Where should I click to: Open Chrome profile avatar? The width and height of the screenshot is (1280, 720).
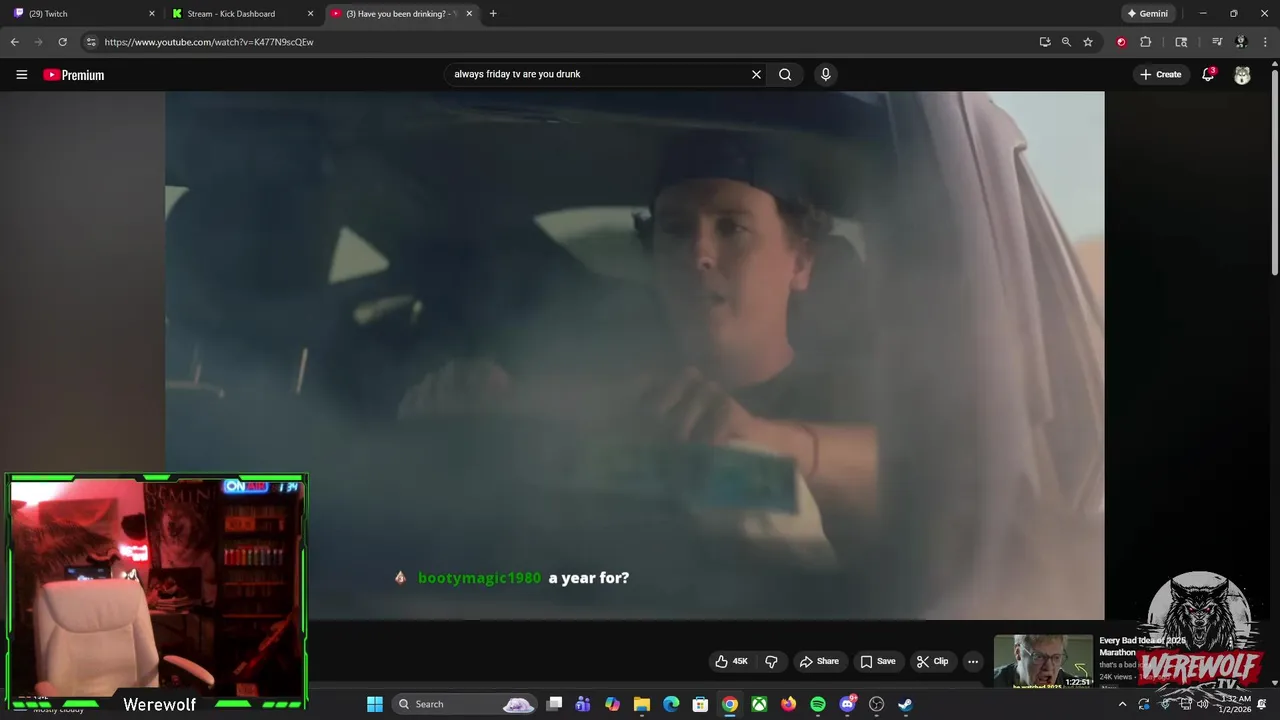[x=1241, y=42]
